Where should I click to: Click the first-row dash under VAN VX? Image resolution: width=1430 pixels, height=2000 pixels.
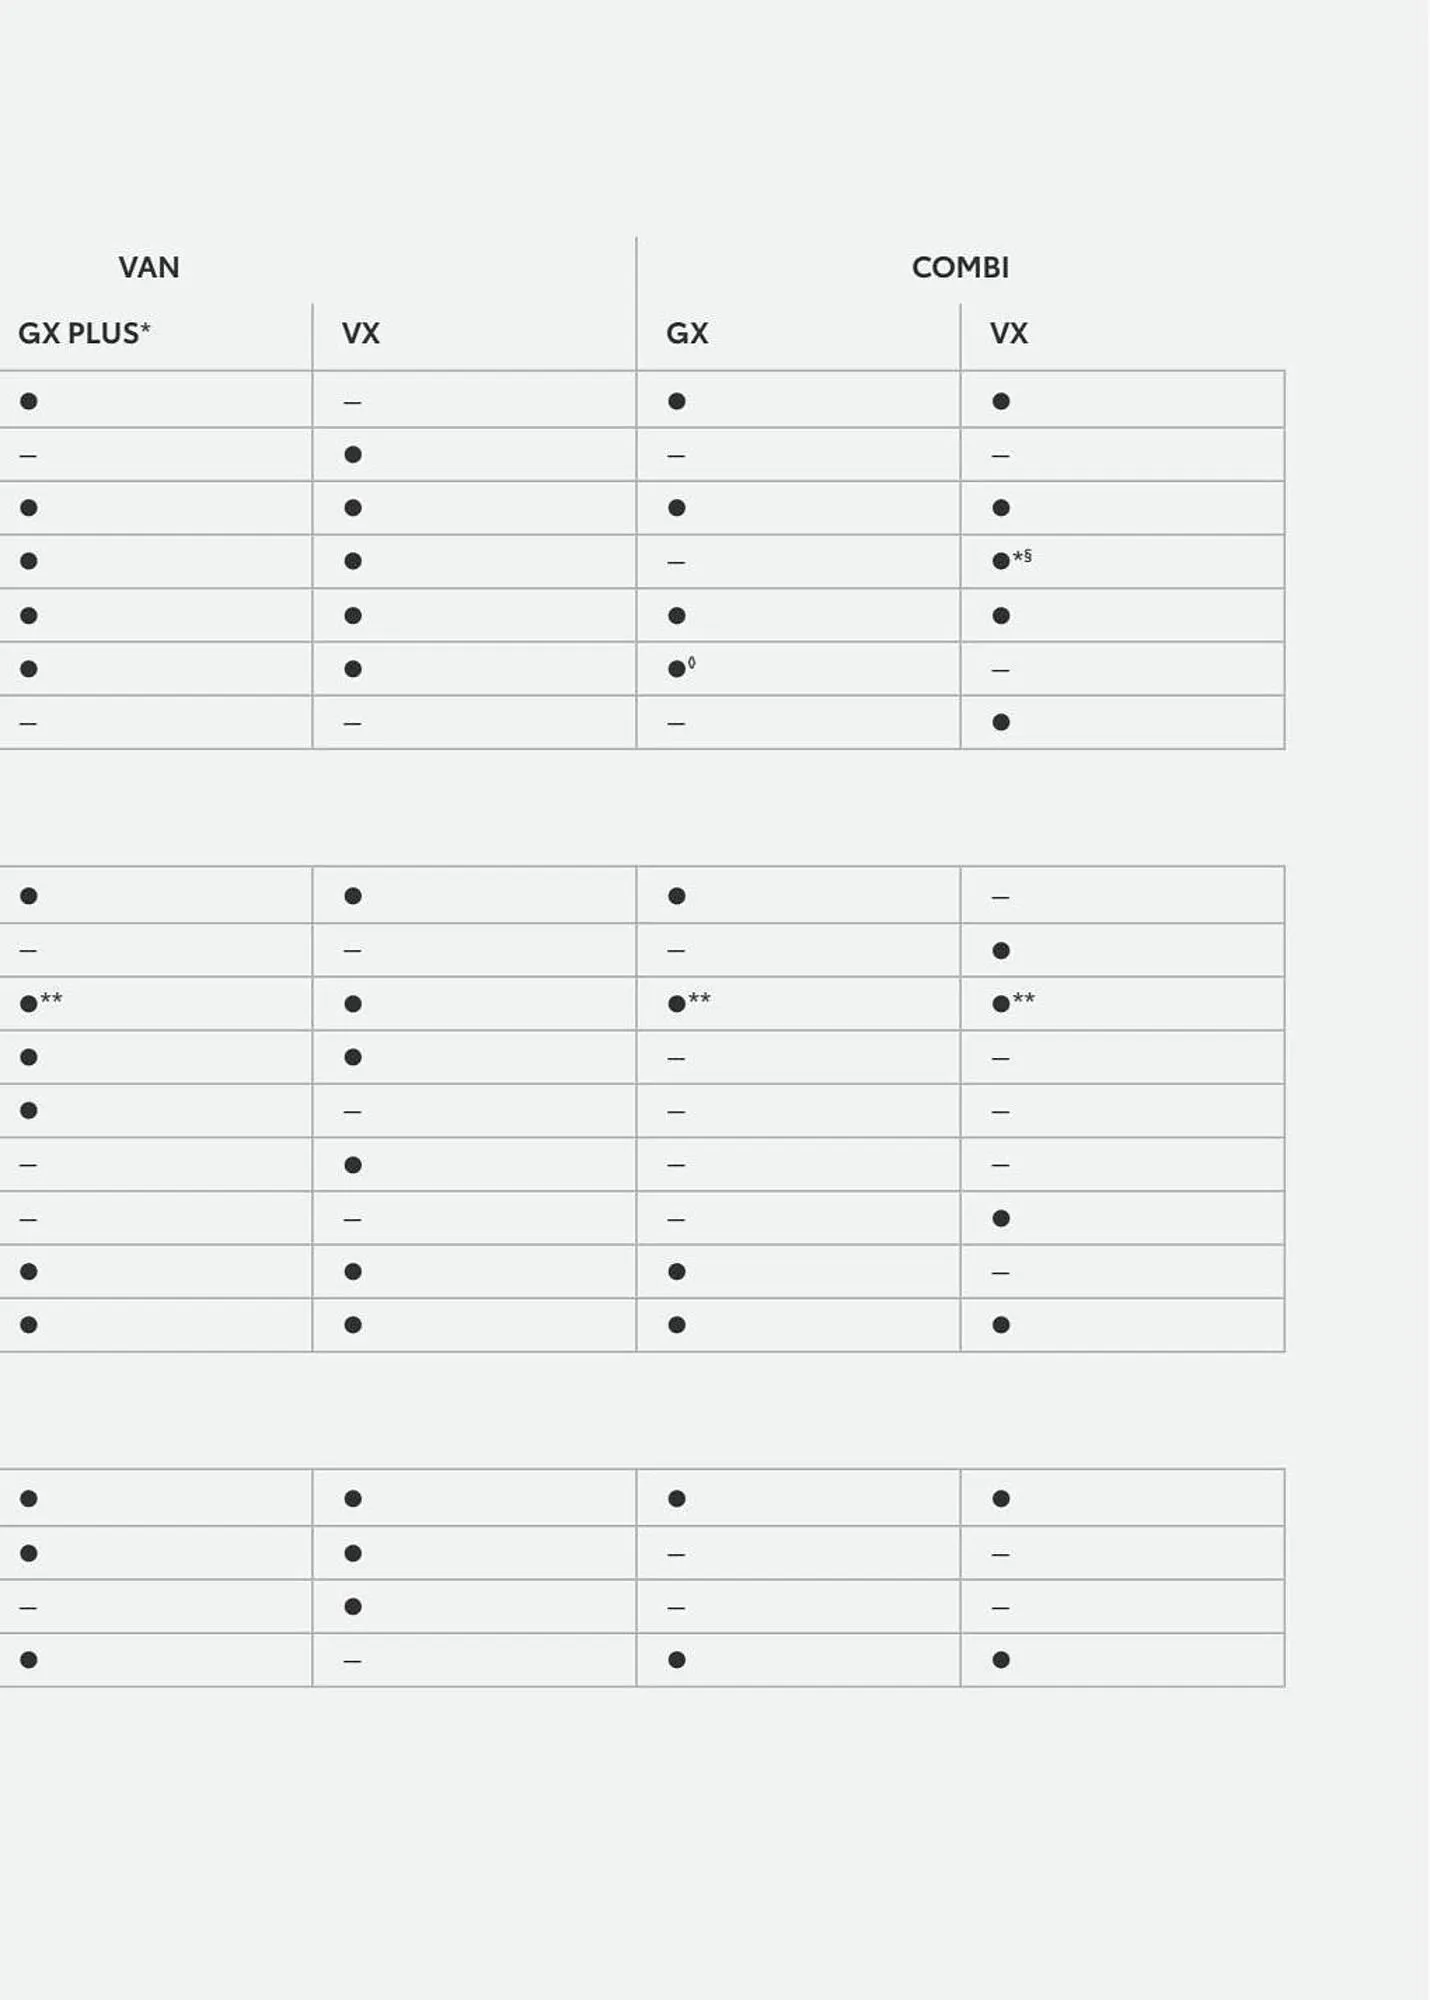352,403
